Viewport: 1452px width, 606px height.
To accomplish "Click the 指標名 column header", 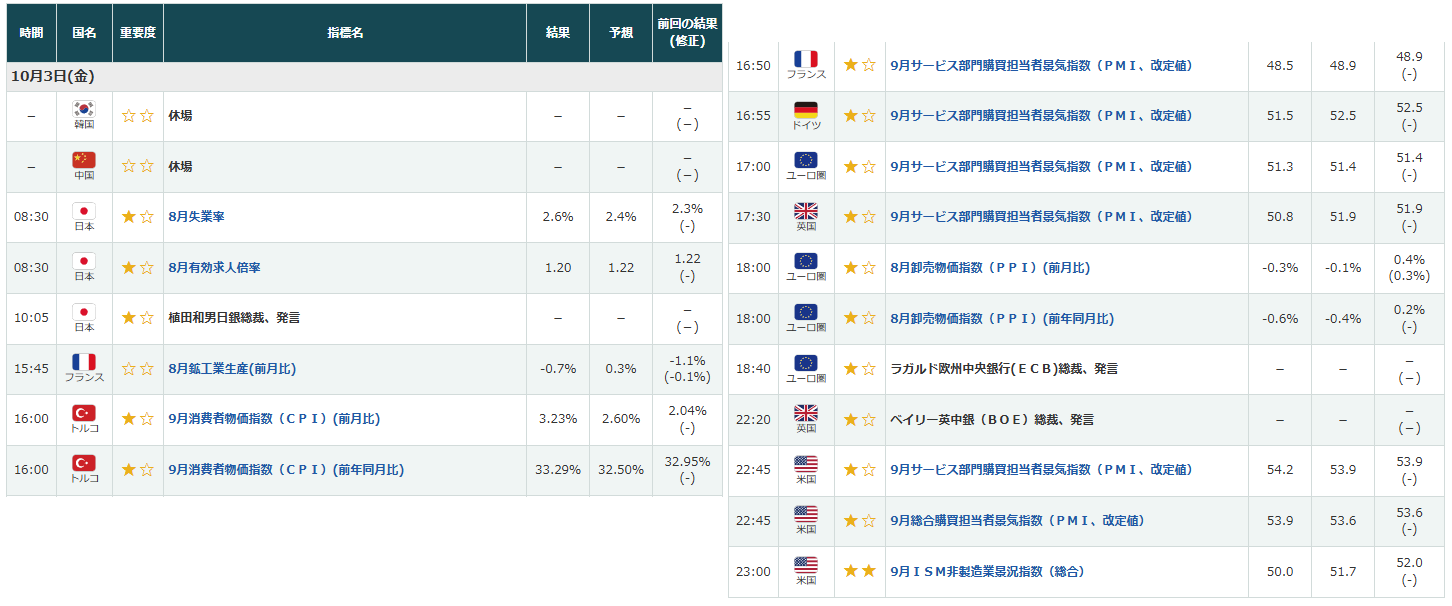I will coord(345,33).
